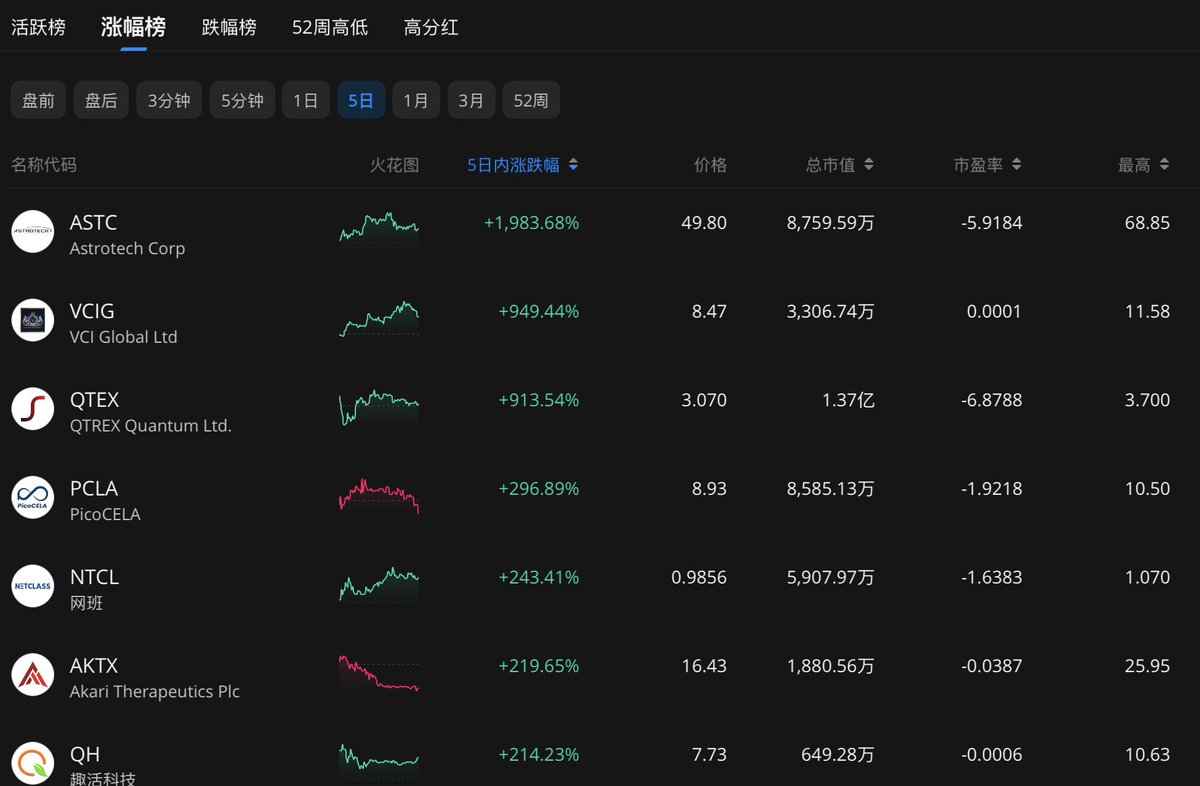1200x786 pixels.
Task: Click the 价格 column header
Action: tap(710, 165)
